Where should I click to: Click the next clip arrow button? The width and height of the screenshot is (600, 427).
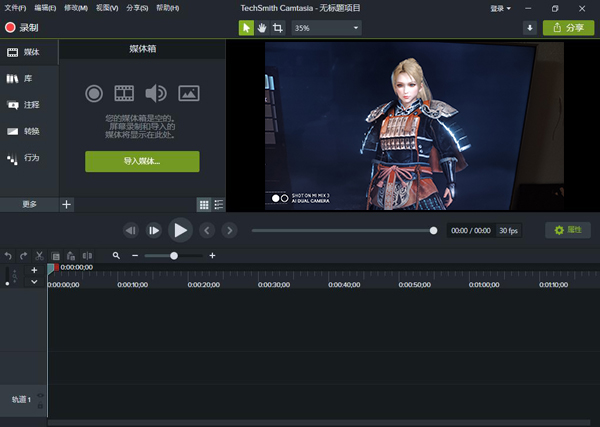point(230,230)
